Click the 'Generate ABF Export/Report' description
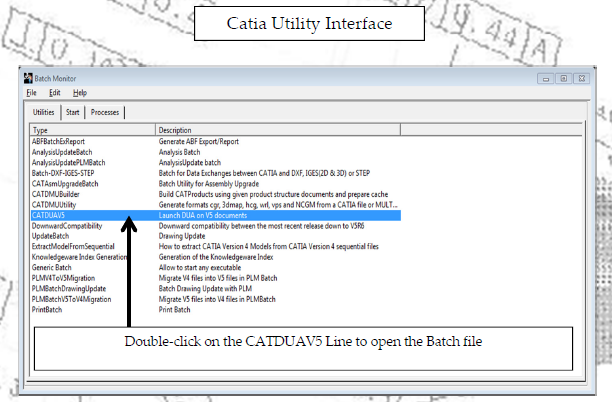This screenshot has height=402, width=612. [199, 142]
